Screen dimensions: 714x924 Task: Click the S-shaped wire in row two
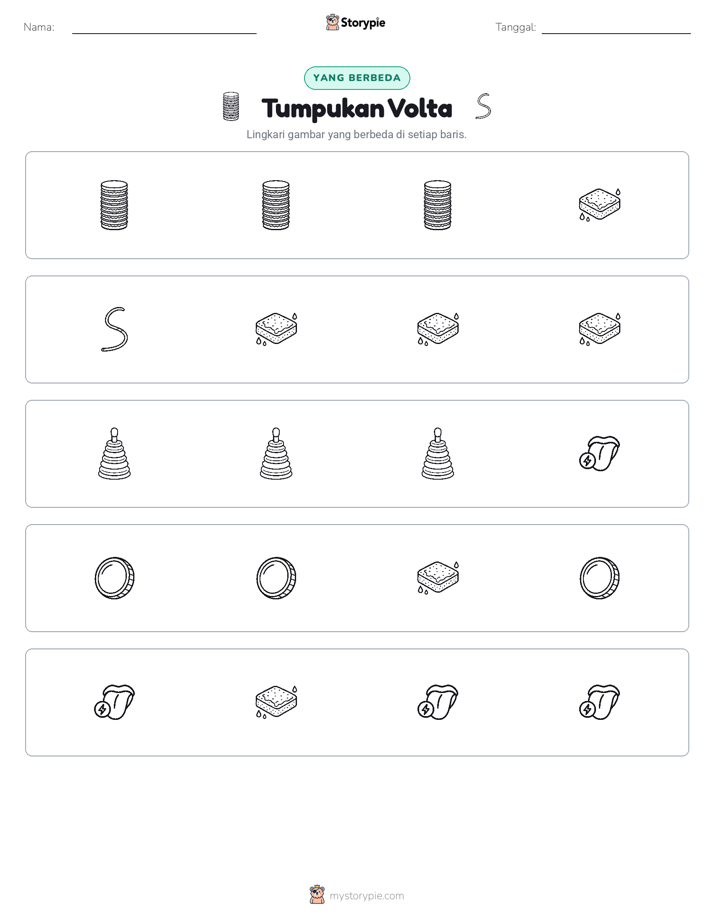(x=114, y=329)
